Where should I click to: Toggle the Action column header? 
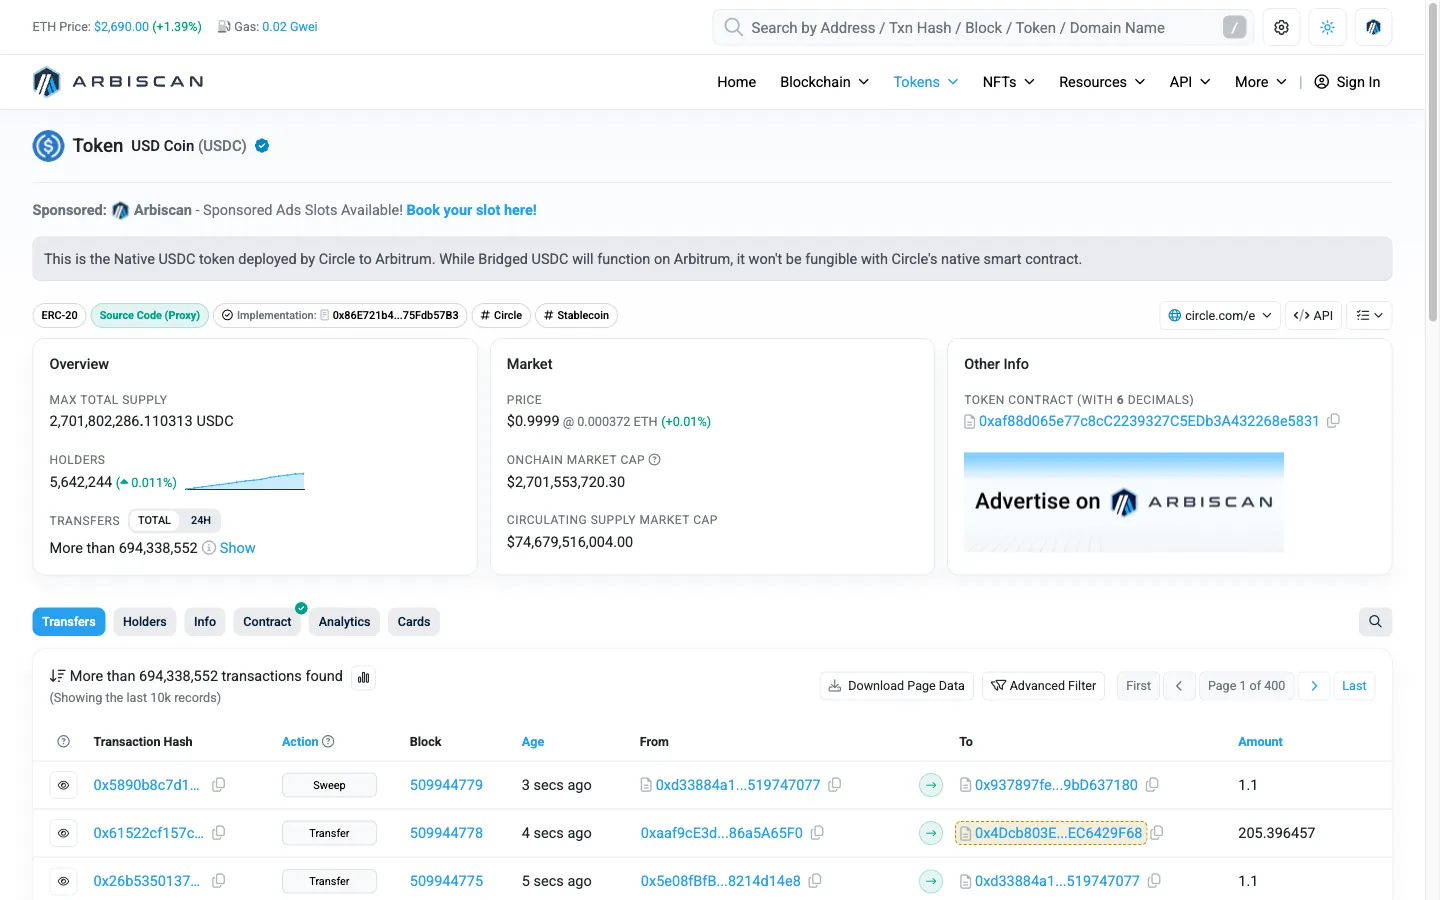coord(300,742)
